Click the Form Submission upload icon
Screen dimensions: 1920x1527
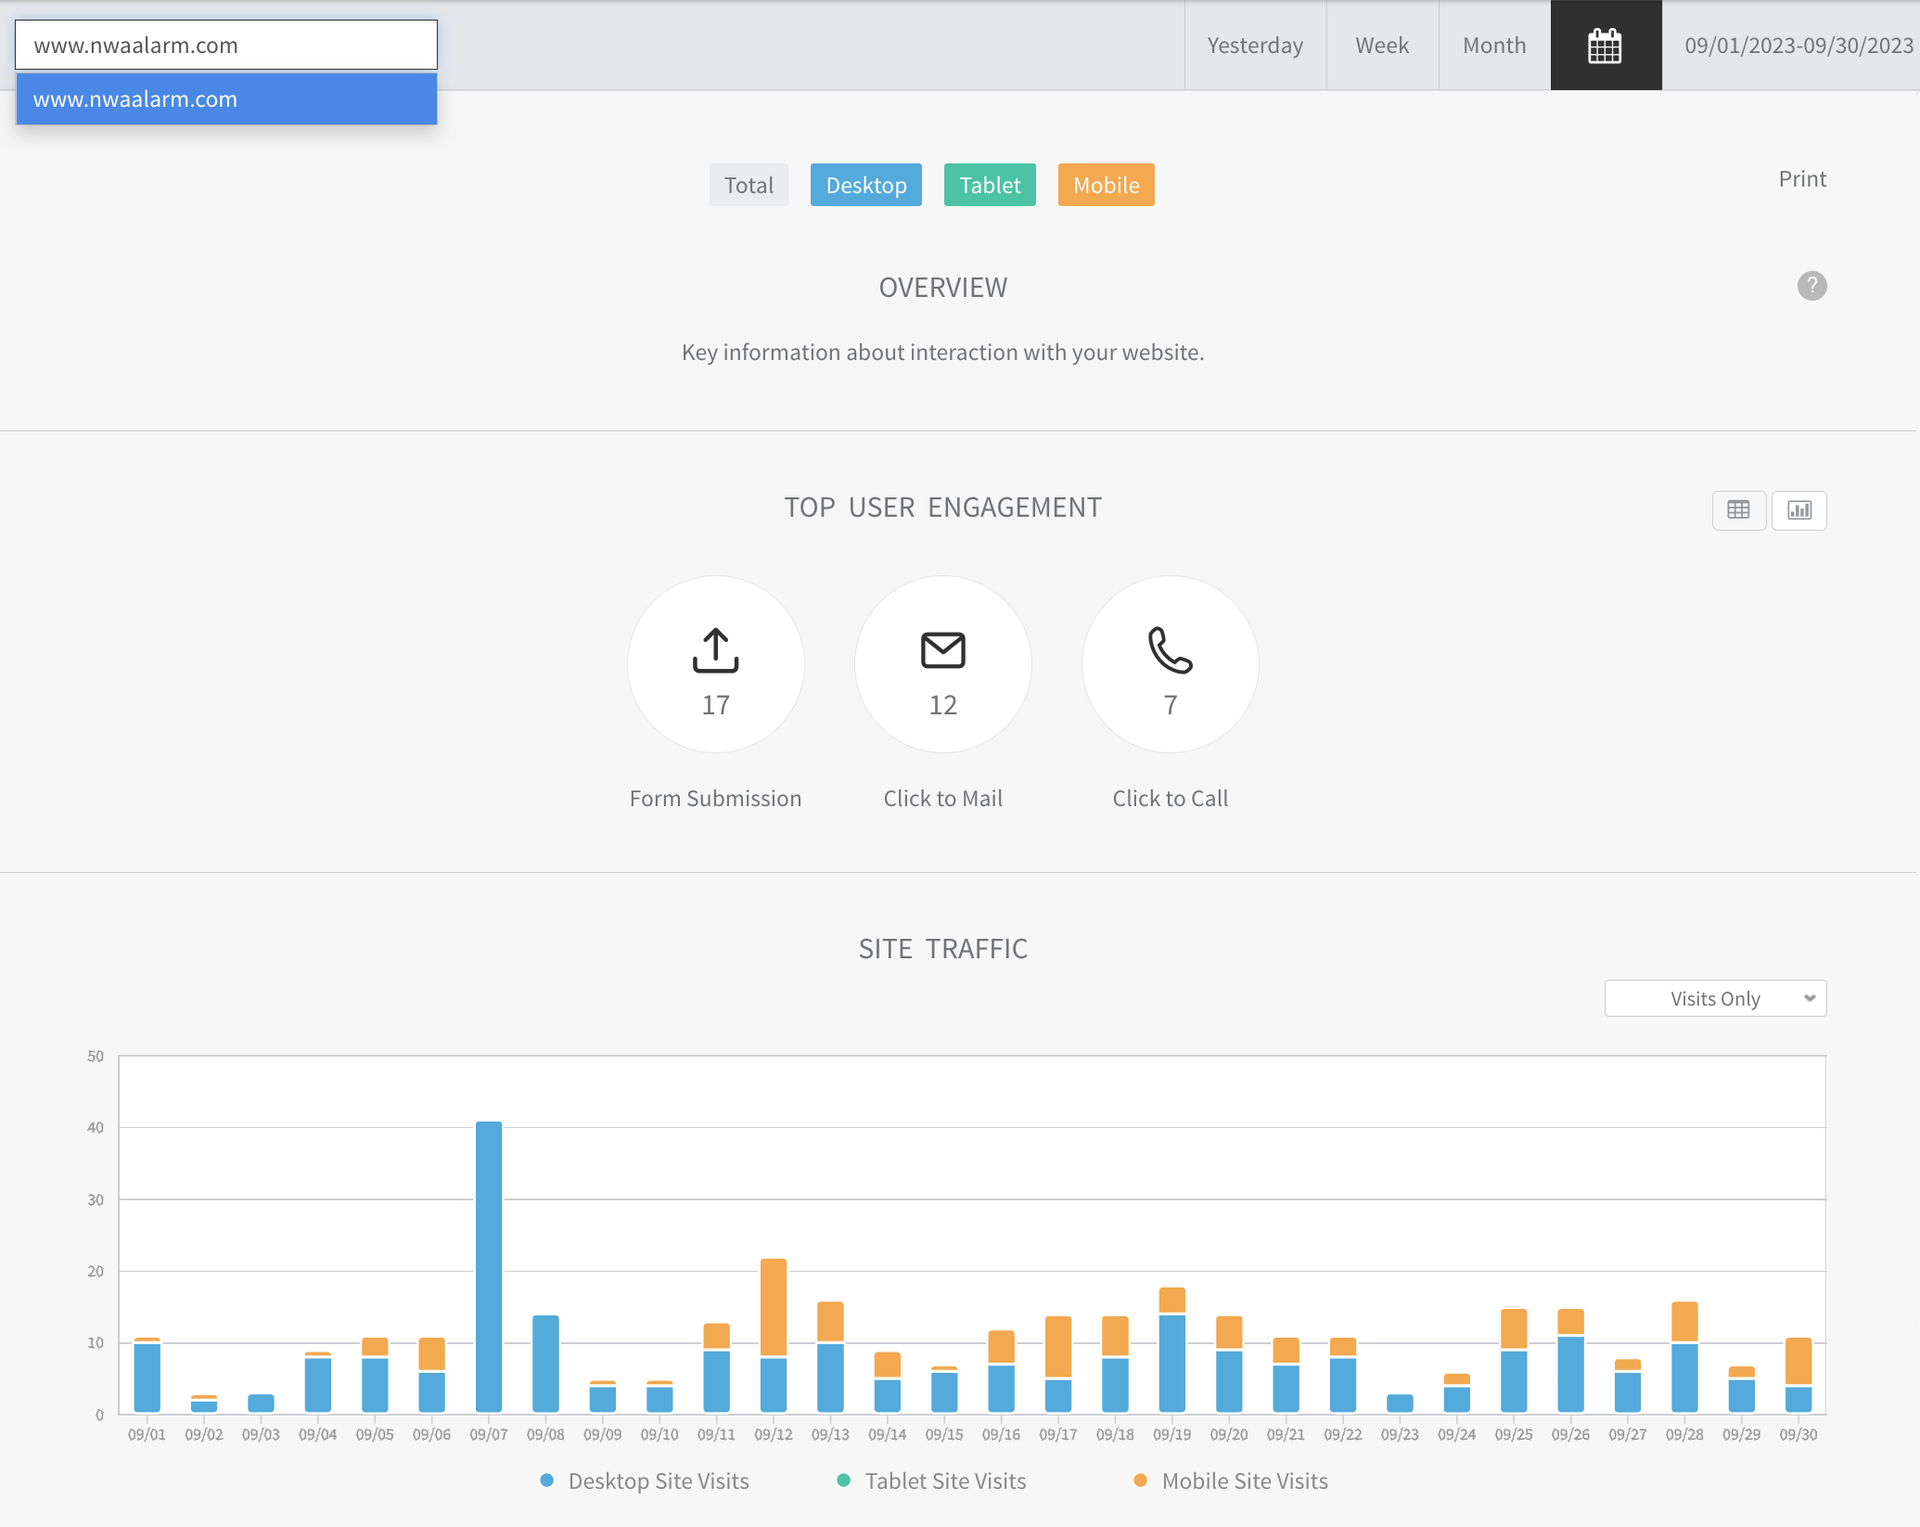coord(715,651)
